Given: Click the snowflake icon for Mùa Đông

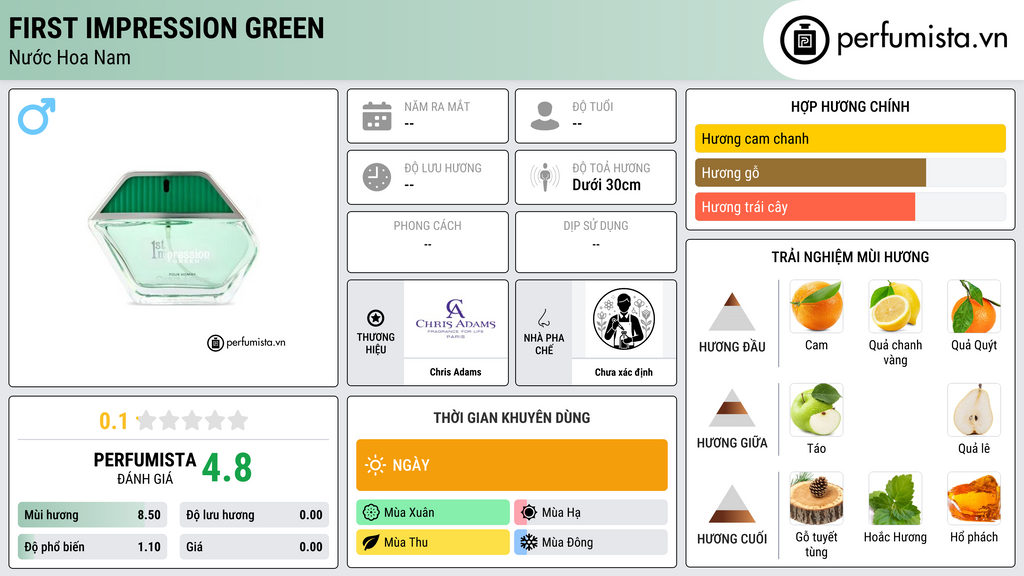Looking at the screenshot, I should click(x=529, y=542).
